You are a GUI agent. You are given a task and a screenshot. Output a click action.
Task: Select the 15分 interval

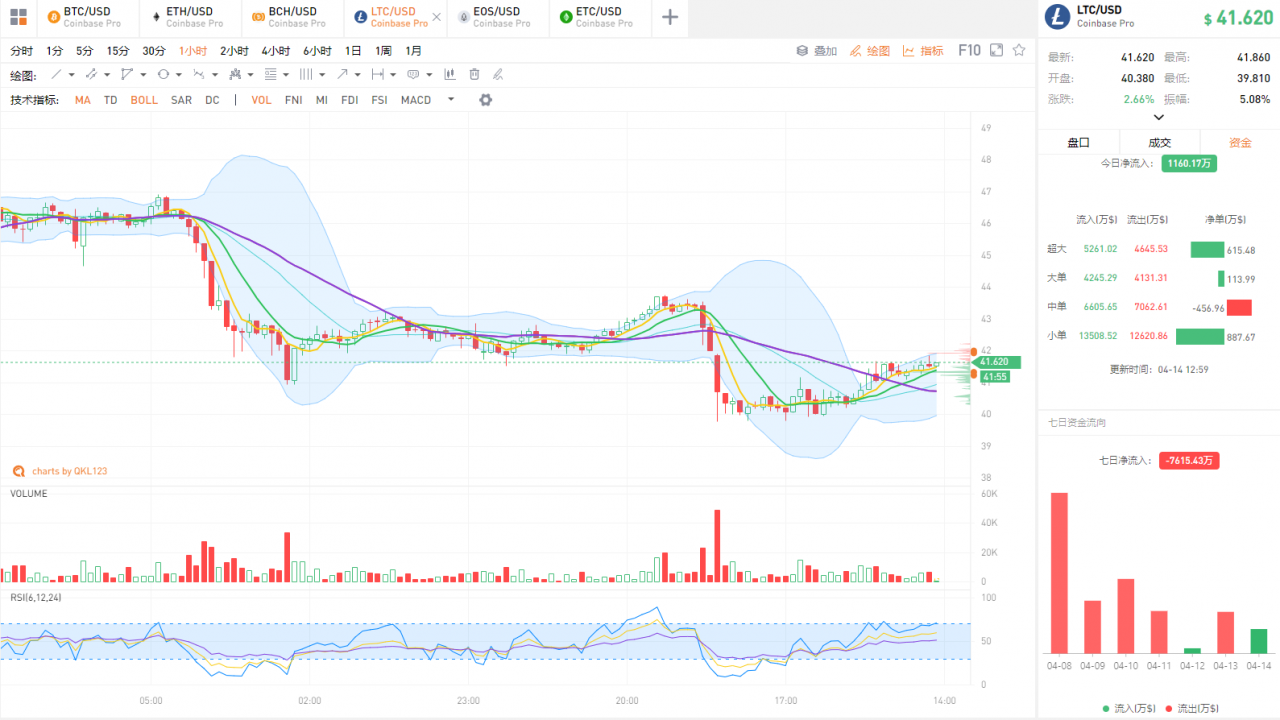coord(118,51)
